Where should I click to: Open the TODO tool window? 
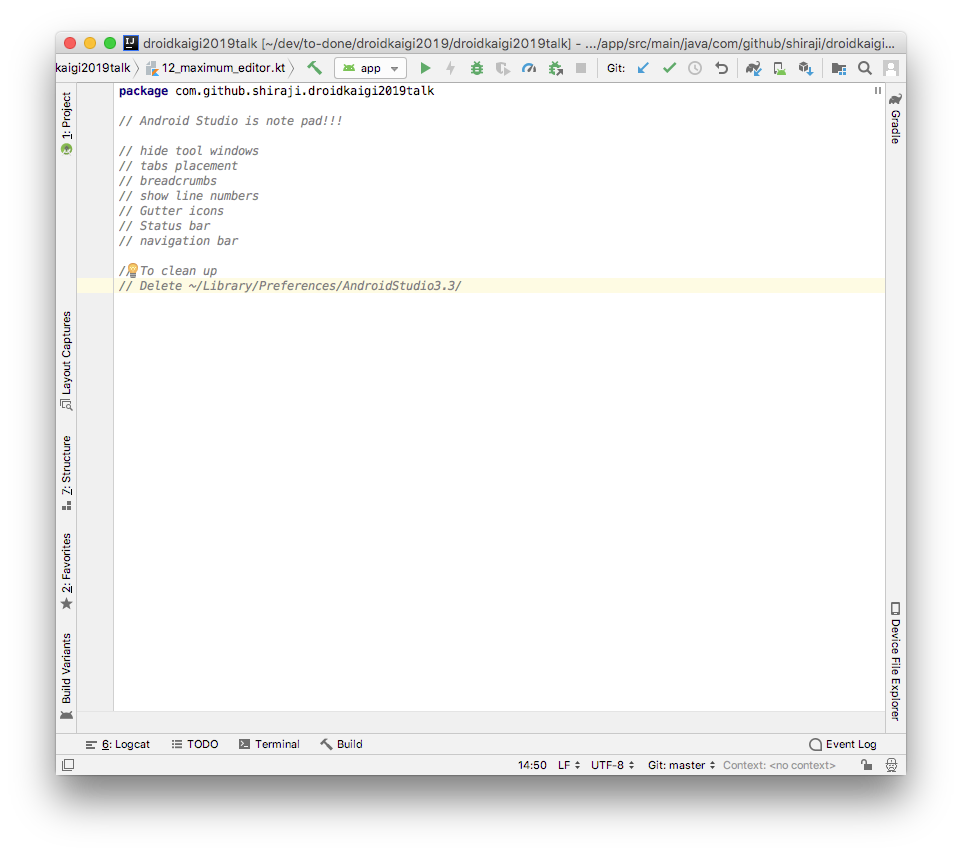point(195,744)
